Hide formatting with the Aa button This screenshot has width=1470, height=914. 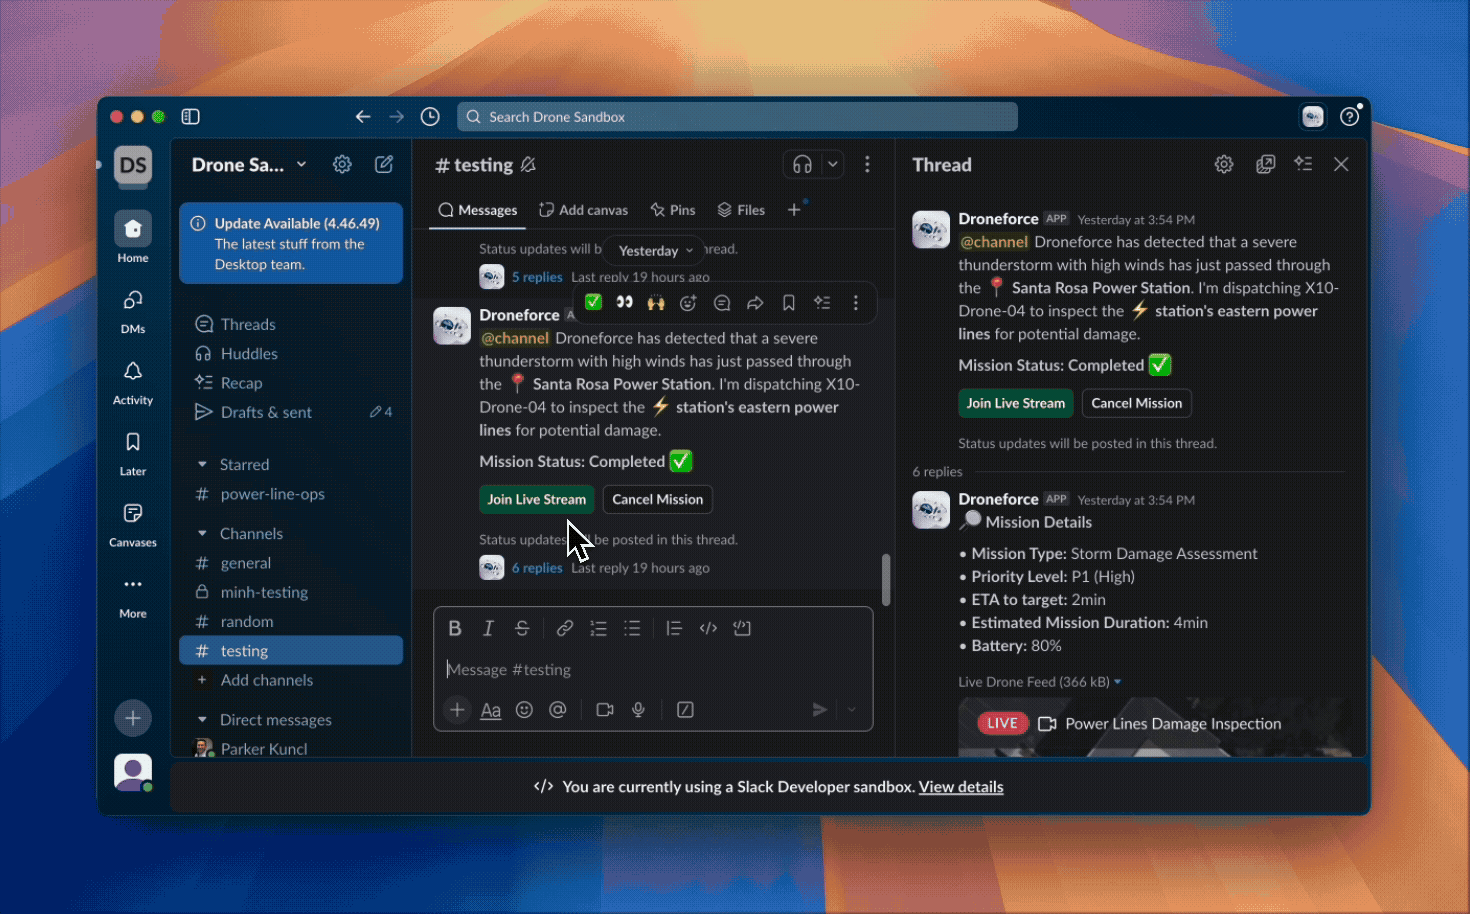click(x=490, y=710)
